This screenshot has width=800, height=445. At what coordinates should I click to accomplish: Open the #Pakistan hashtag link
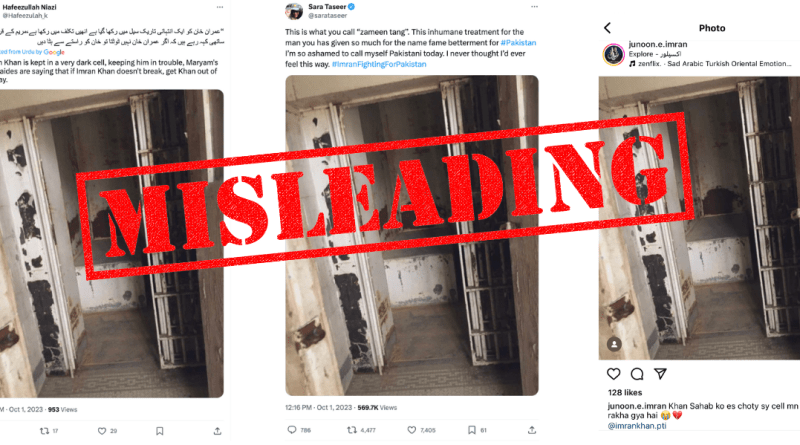518,43
